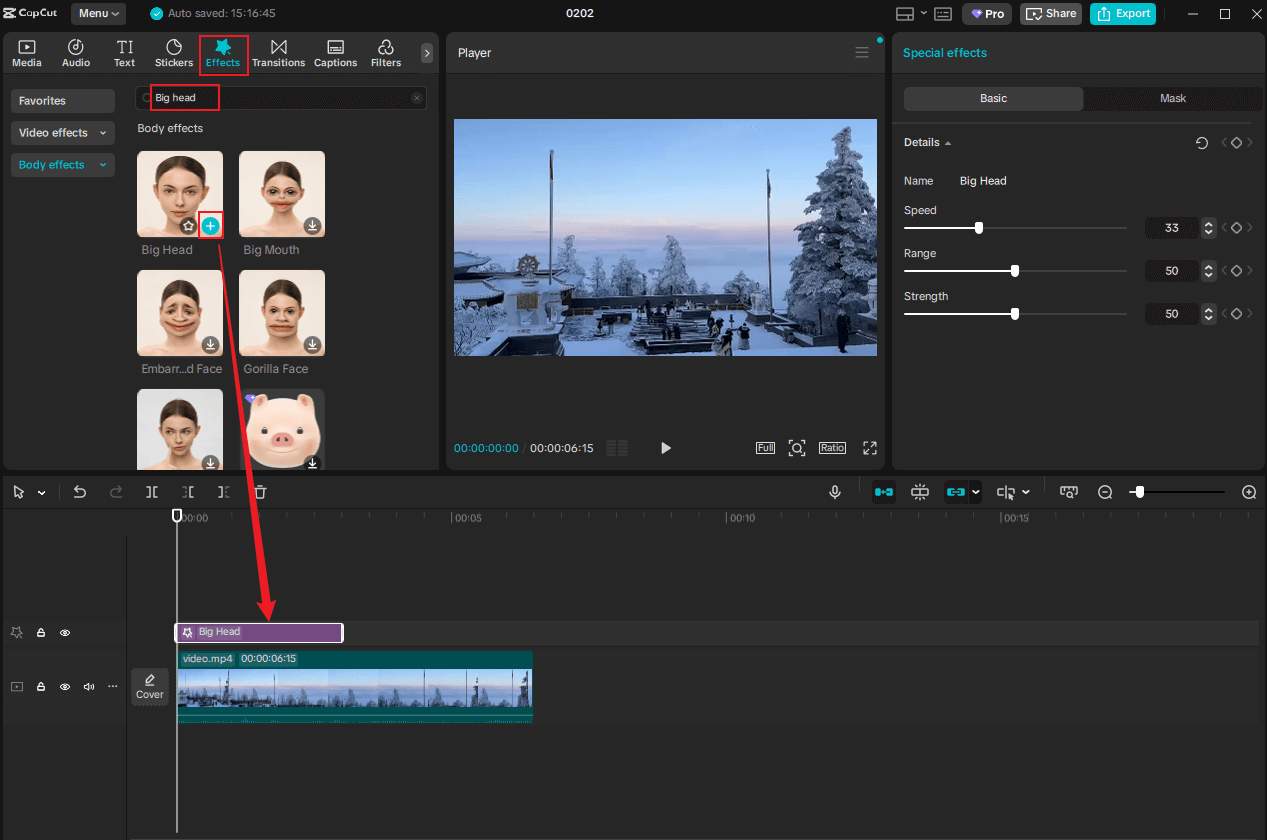1267x840 pixels.
Task: Split the clip at the playhead
Action: [x=151, y=491]
